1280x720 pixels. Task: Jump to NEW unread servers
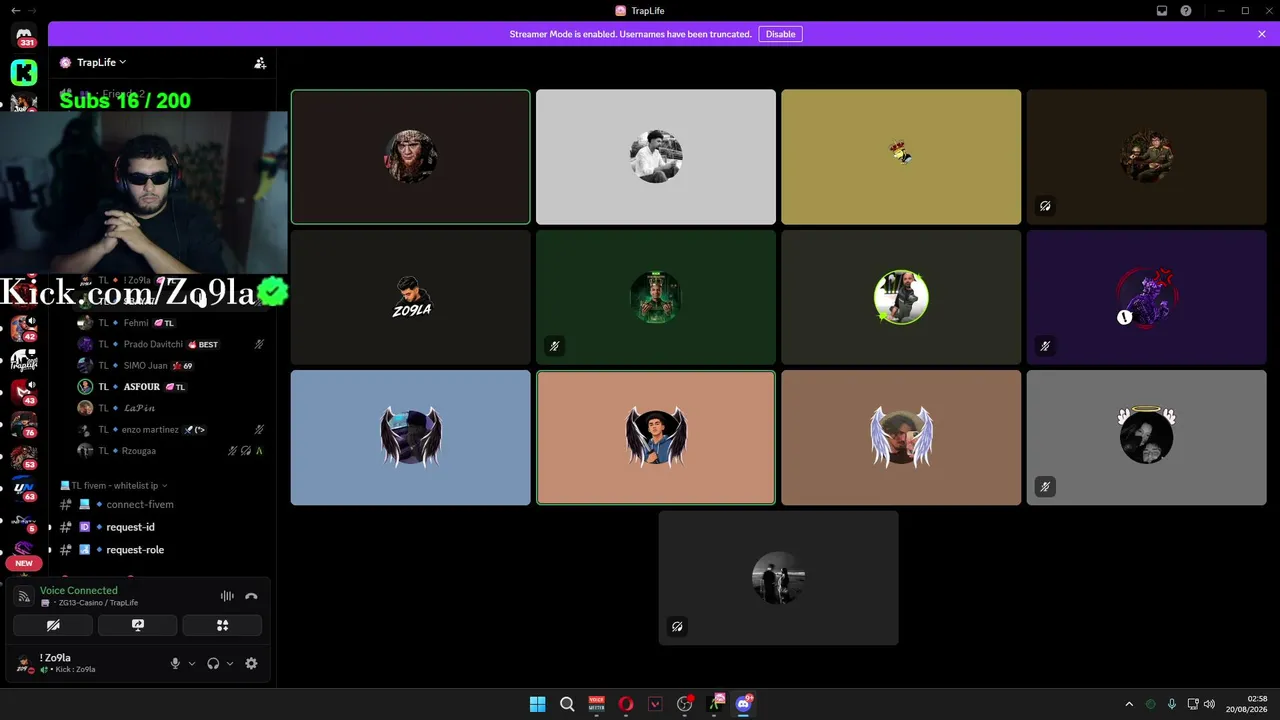[x=24, y=563]
